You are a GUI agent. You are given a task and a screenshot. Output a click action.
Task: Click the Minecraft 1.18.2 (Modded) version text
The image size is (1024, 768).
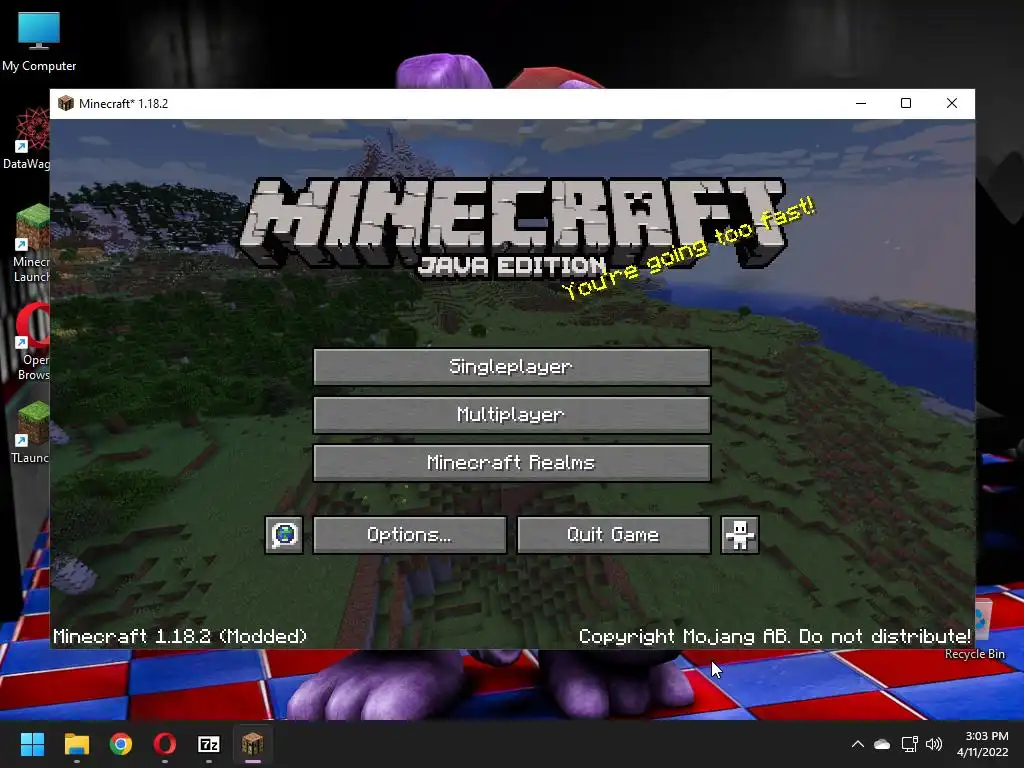180,636
